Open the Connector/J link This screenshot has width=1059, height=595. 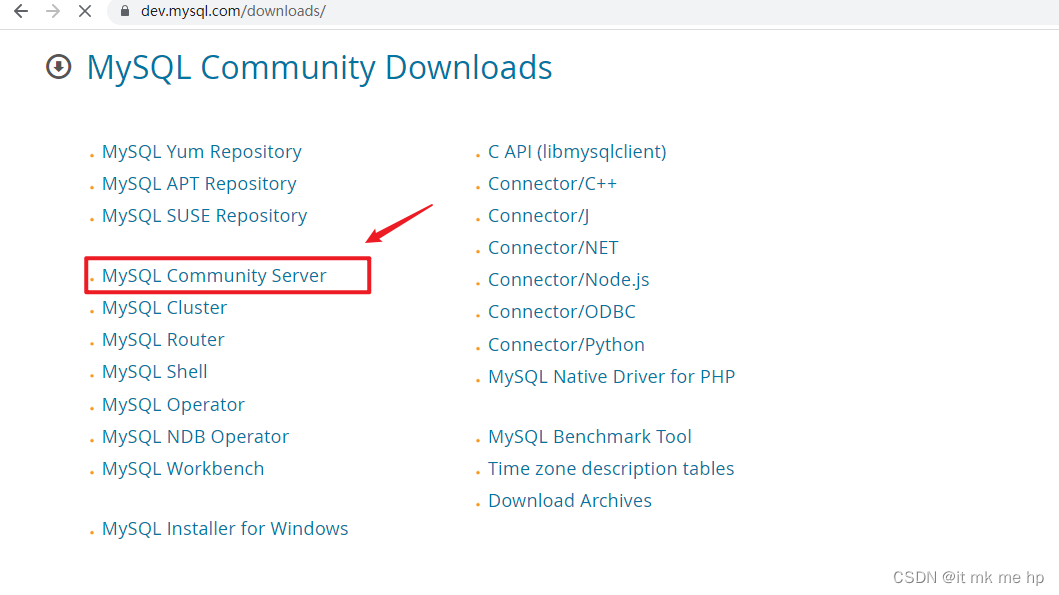(538, 215)
